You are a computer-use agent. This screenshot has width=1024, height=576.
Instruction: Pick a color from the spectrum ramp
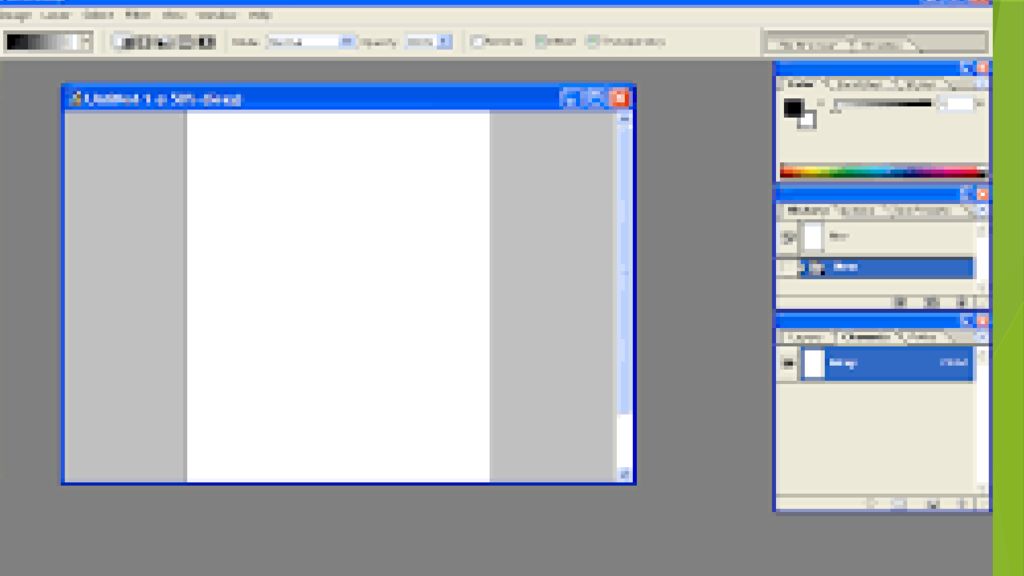pyautogui.click(x=883, y=172)
